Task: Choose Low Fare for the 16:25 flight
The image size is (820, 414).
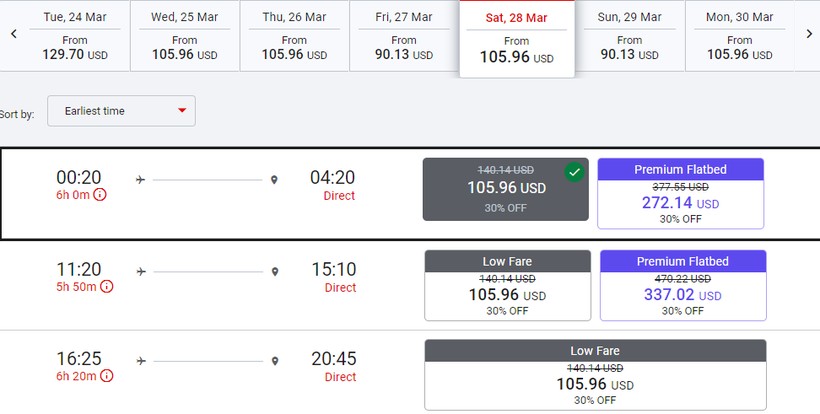Action: click(x=595, y=375)
